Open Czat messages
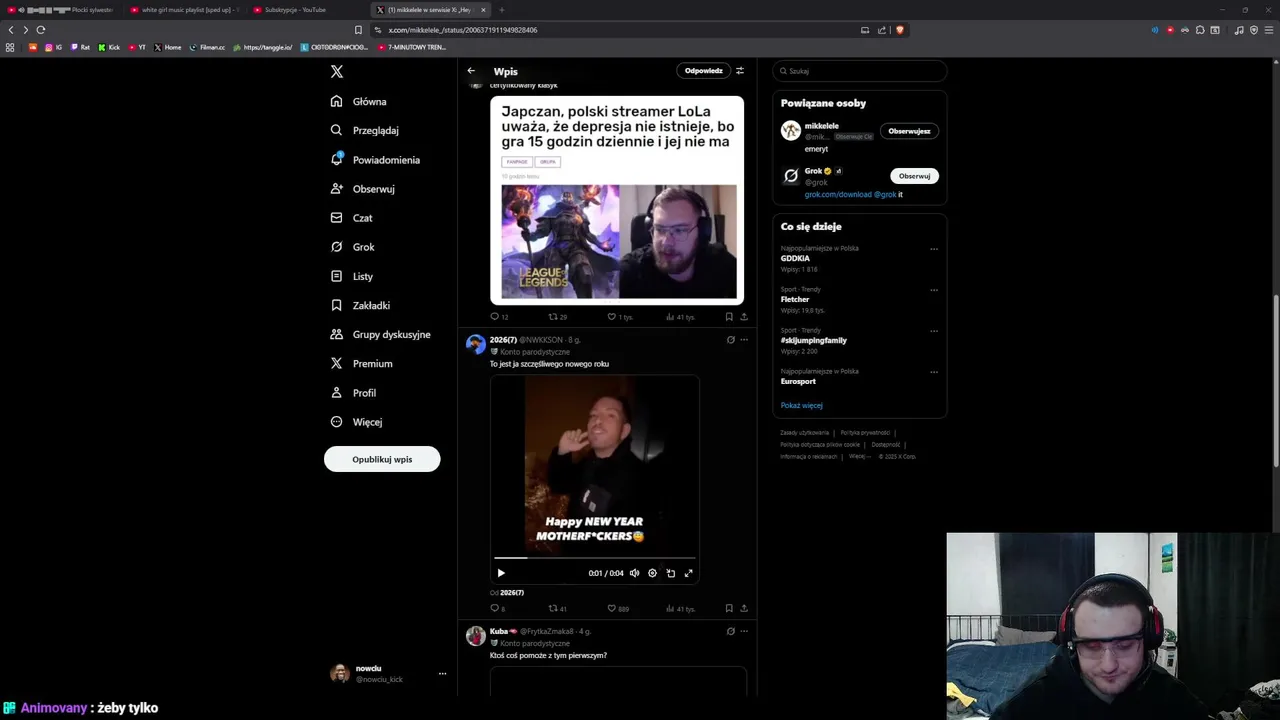 pyautogui.click(x=351, y=218)
